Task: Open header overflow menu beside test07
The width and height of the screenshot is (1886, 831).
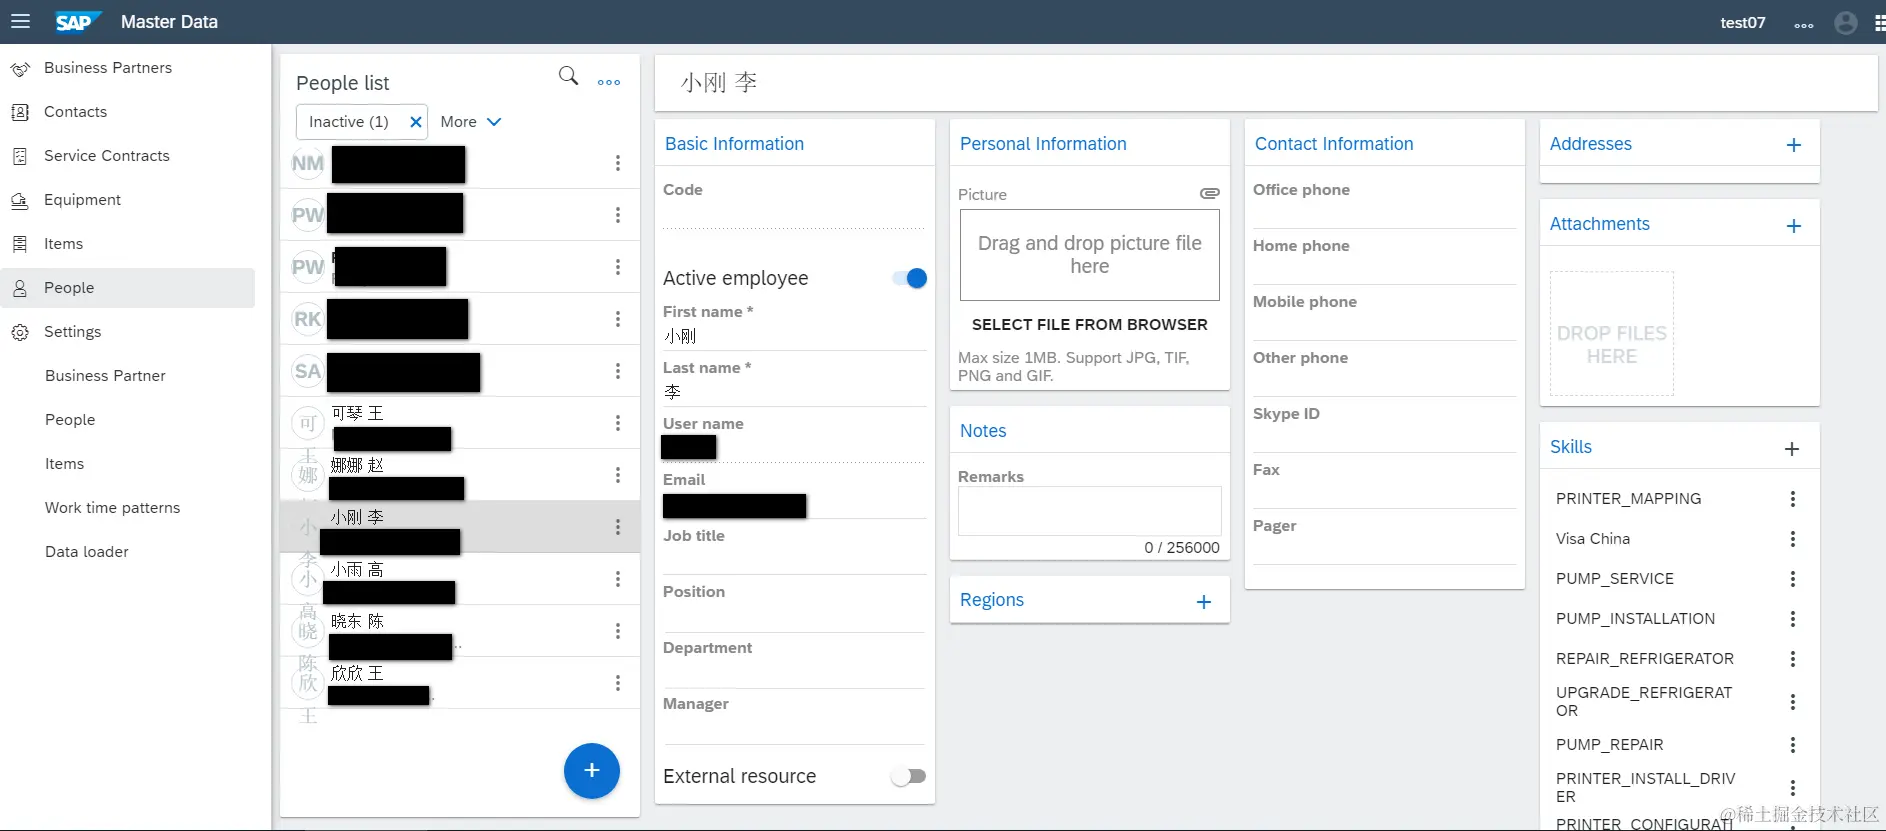Action: point(1804,24)
